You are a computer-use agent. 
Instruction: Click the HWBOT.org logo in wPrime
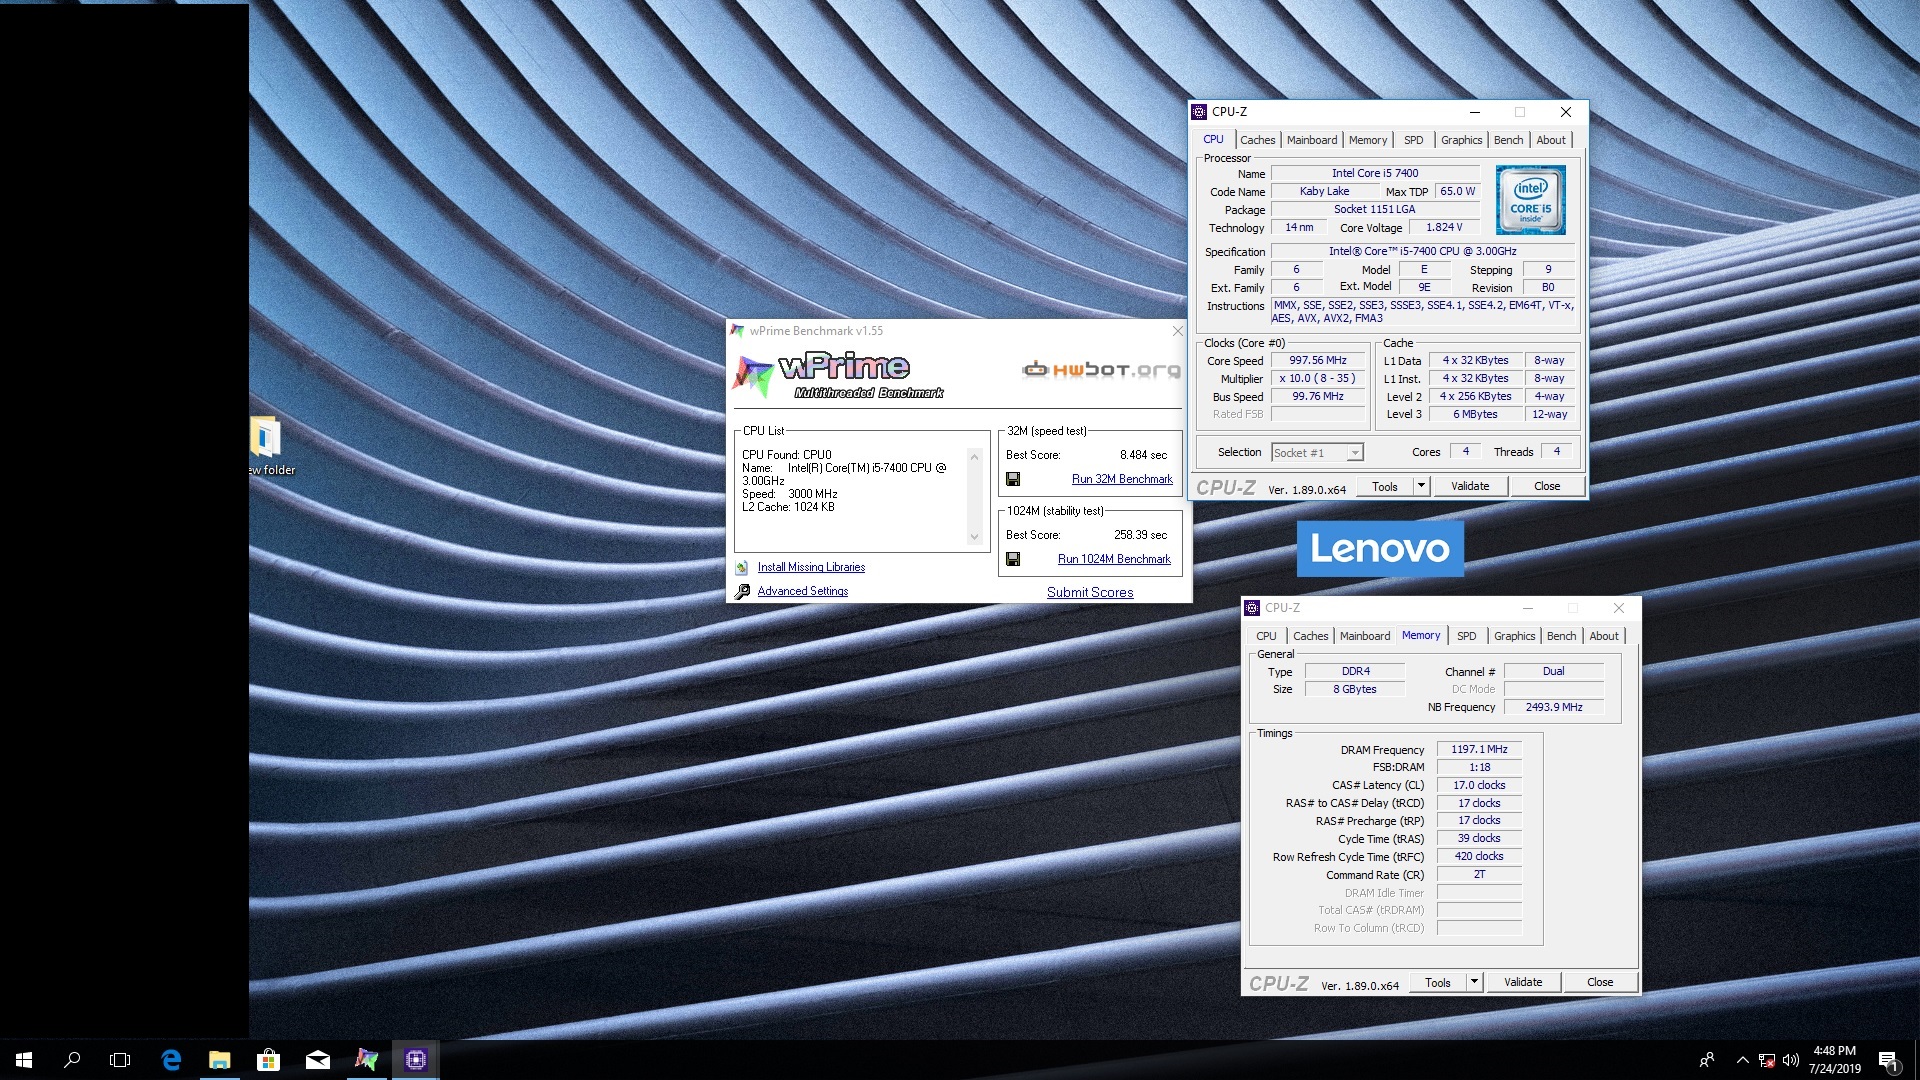tap(1101, 370)
